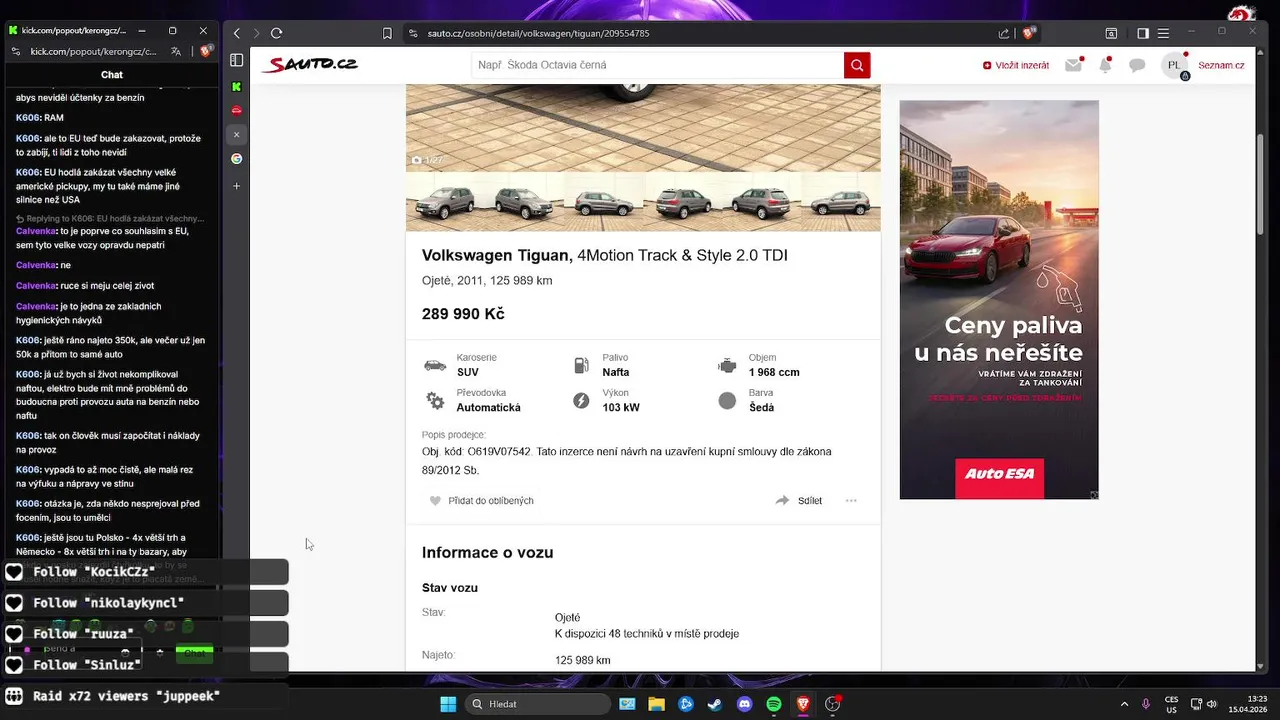Click the '1 968 ccm' engine volume value
The width and height of the screenshot is (1280, 720).
pyautogui.click(x=774, y=372)
